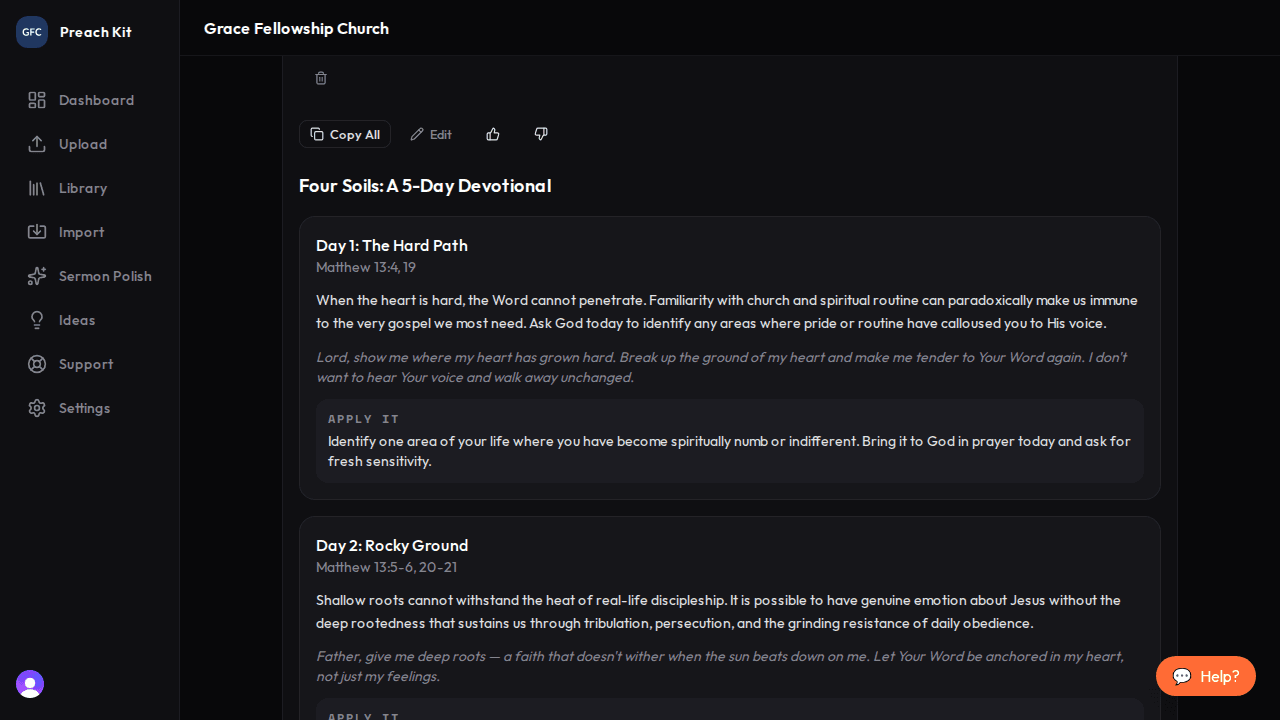This screenshot has width=1280, height=720.
Task: Give a thumbs down to the devotional
Action: click(x=540, y=134)
